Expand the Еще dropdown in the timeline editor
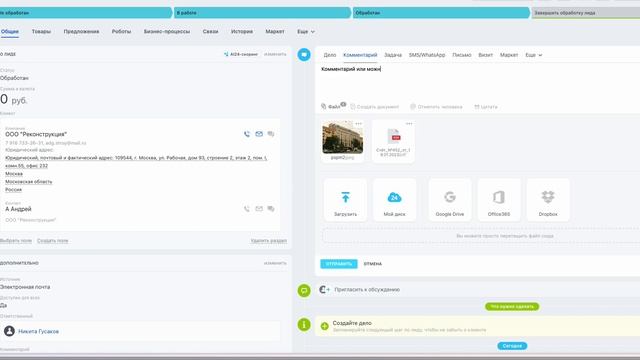 pos(533,55)
